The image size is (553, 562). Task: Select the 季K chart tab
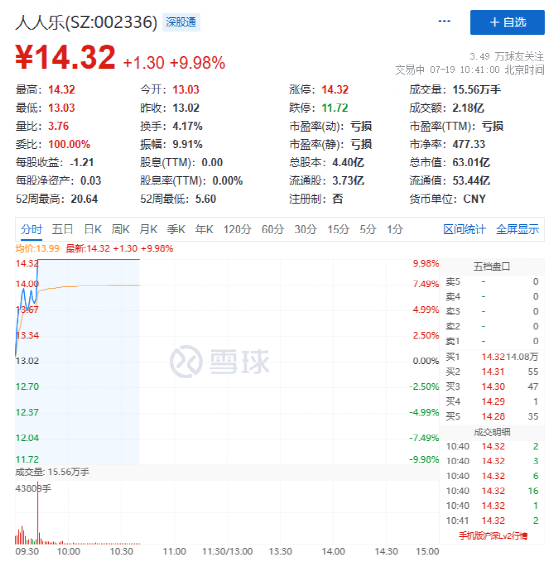pyautogui.click(x=176, y=229)
